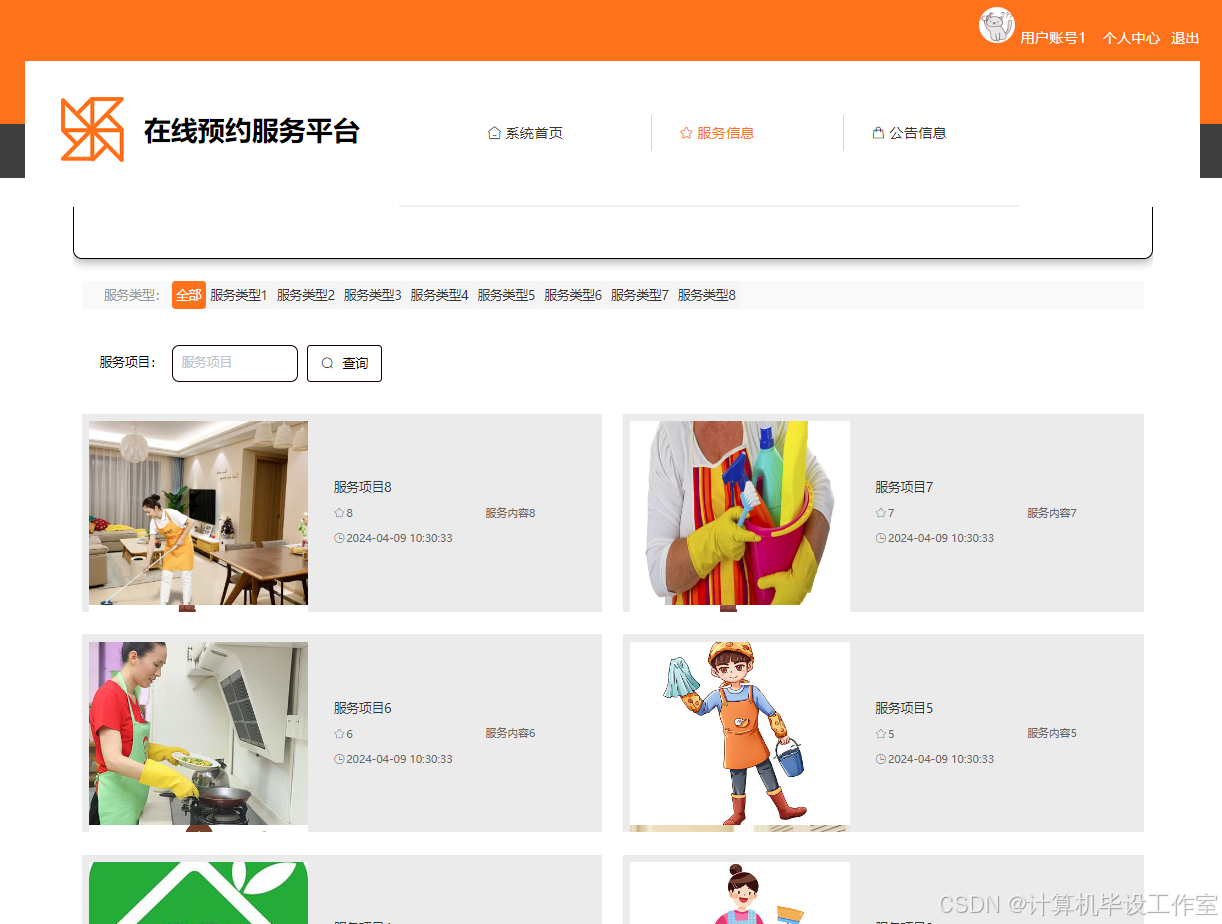Image resolution: width=1222 pixels, height=924 pixels.
Task: Open the 服务项目6 kitchen cooking photo
Action: 198,734
